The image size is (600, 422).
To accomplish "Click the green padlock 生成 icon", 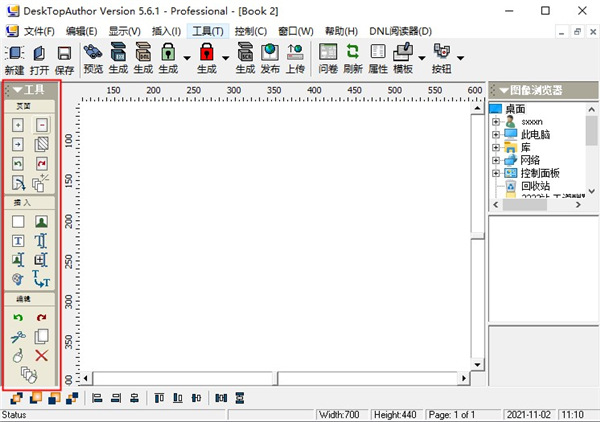I will [168, 52].
